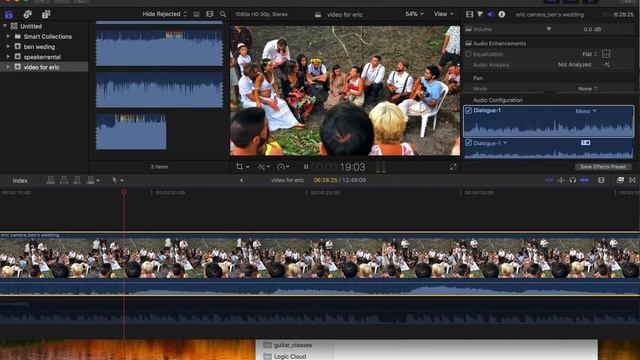The image size is (640, 360).
Task: Select the first audio clip thumbnail in browser
Action: pos(159,47)
